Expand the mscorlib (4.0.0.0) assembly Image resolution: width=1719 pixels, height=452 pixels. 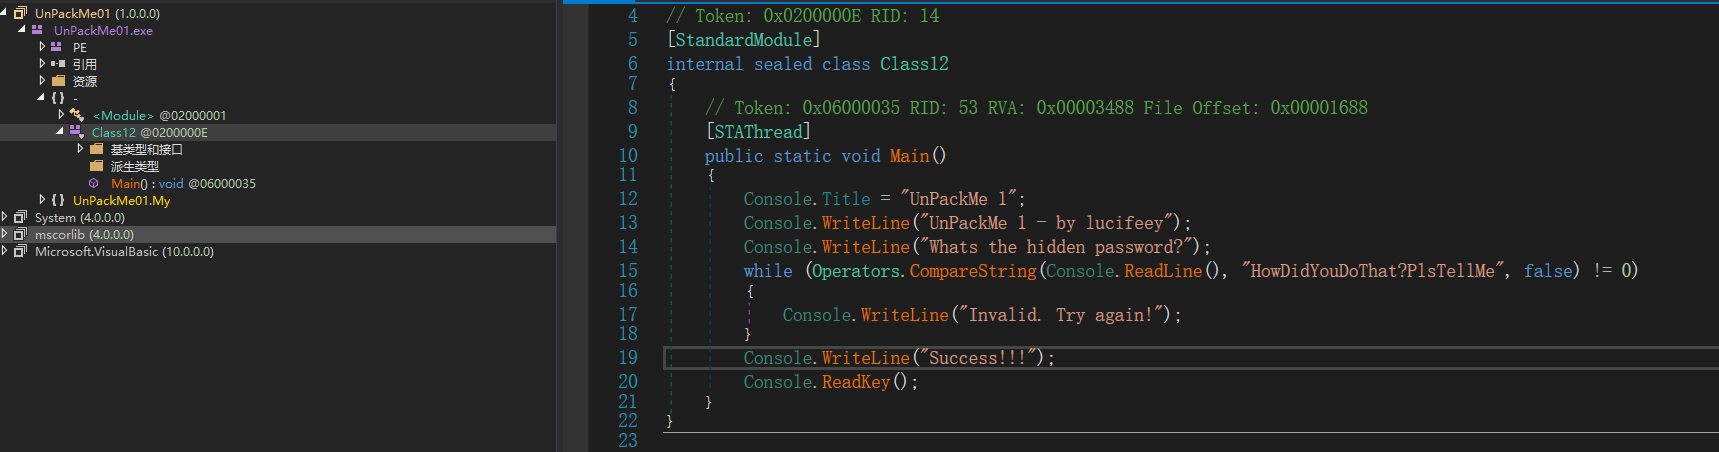(x=4, y=234)
